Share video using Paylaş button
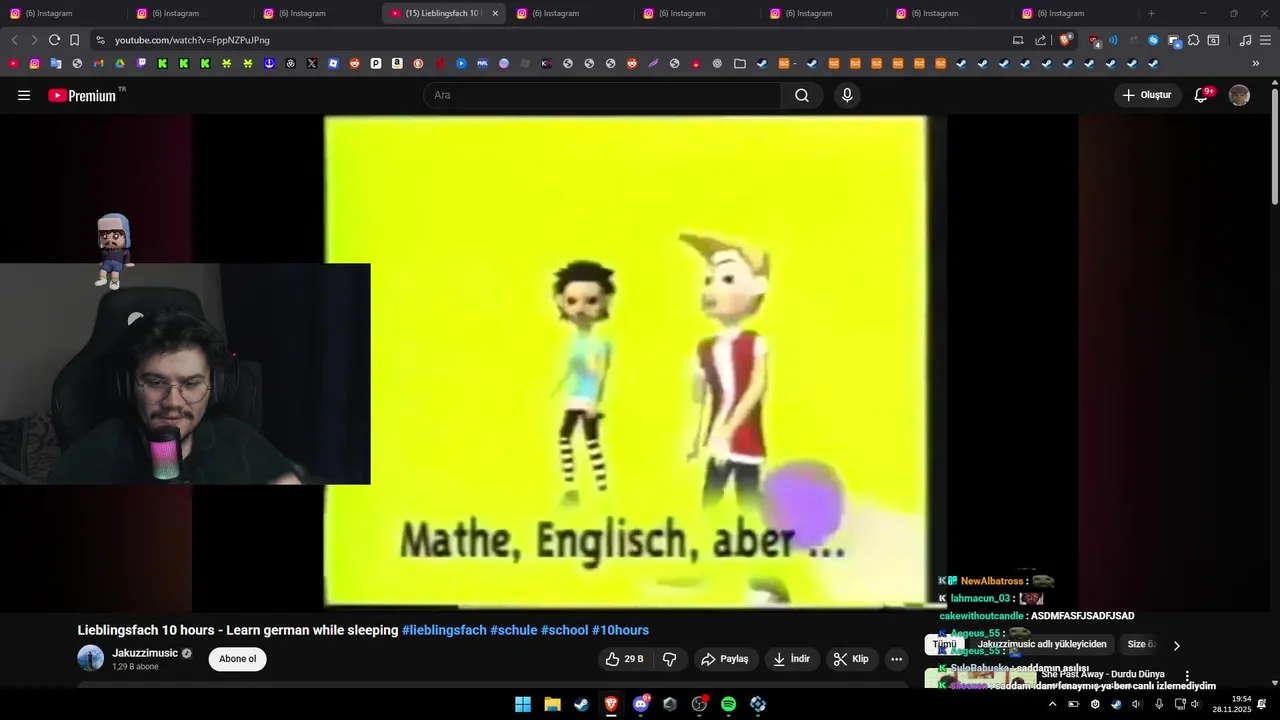 (725, 659)
